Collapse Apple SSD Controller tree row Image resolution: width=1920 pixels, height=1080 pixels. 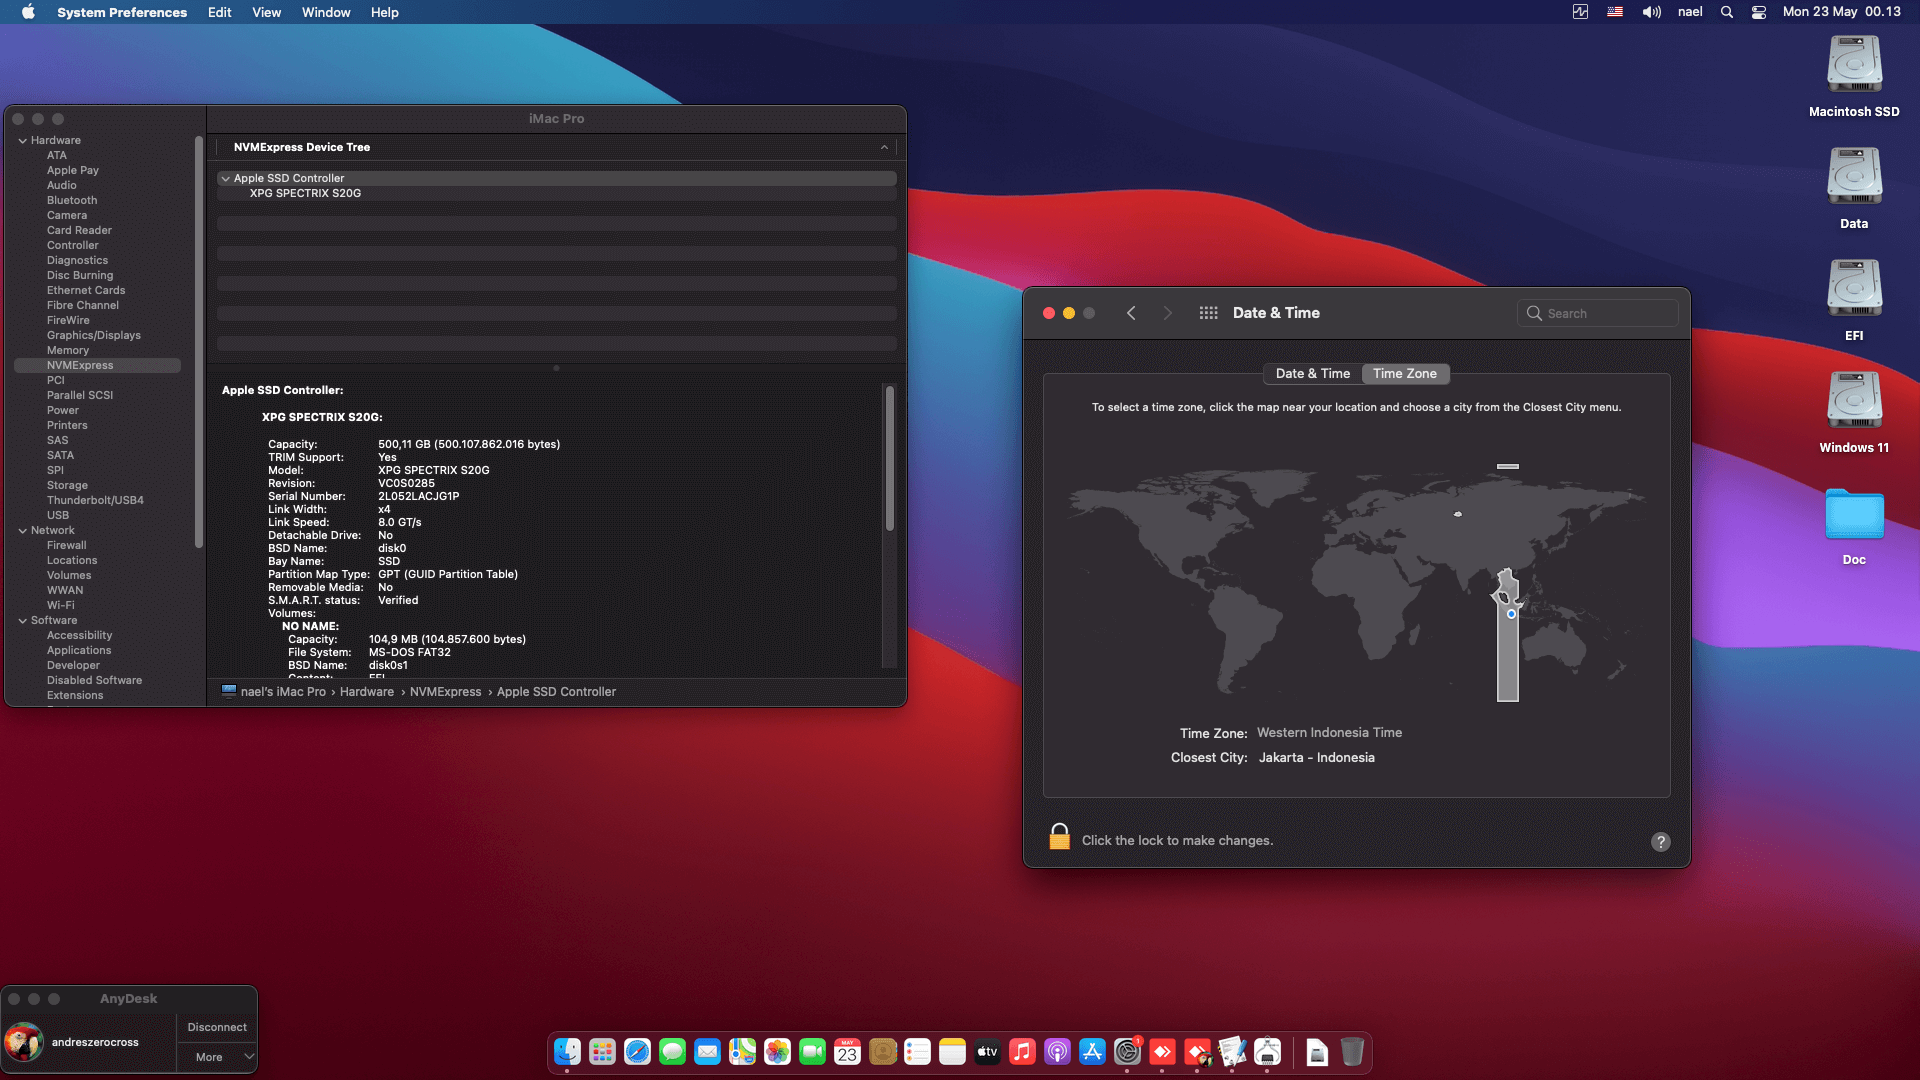[x=225, y=179]
